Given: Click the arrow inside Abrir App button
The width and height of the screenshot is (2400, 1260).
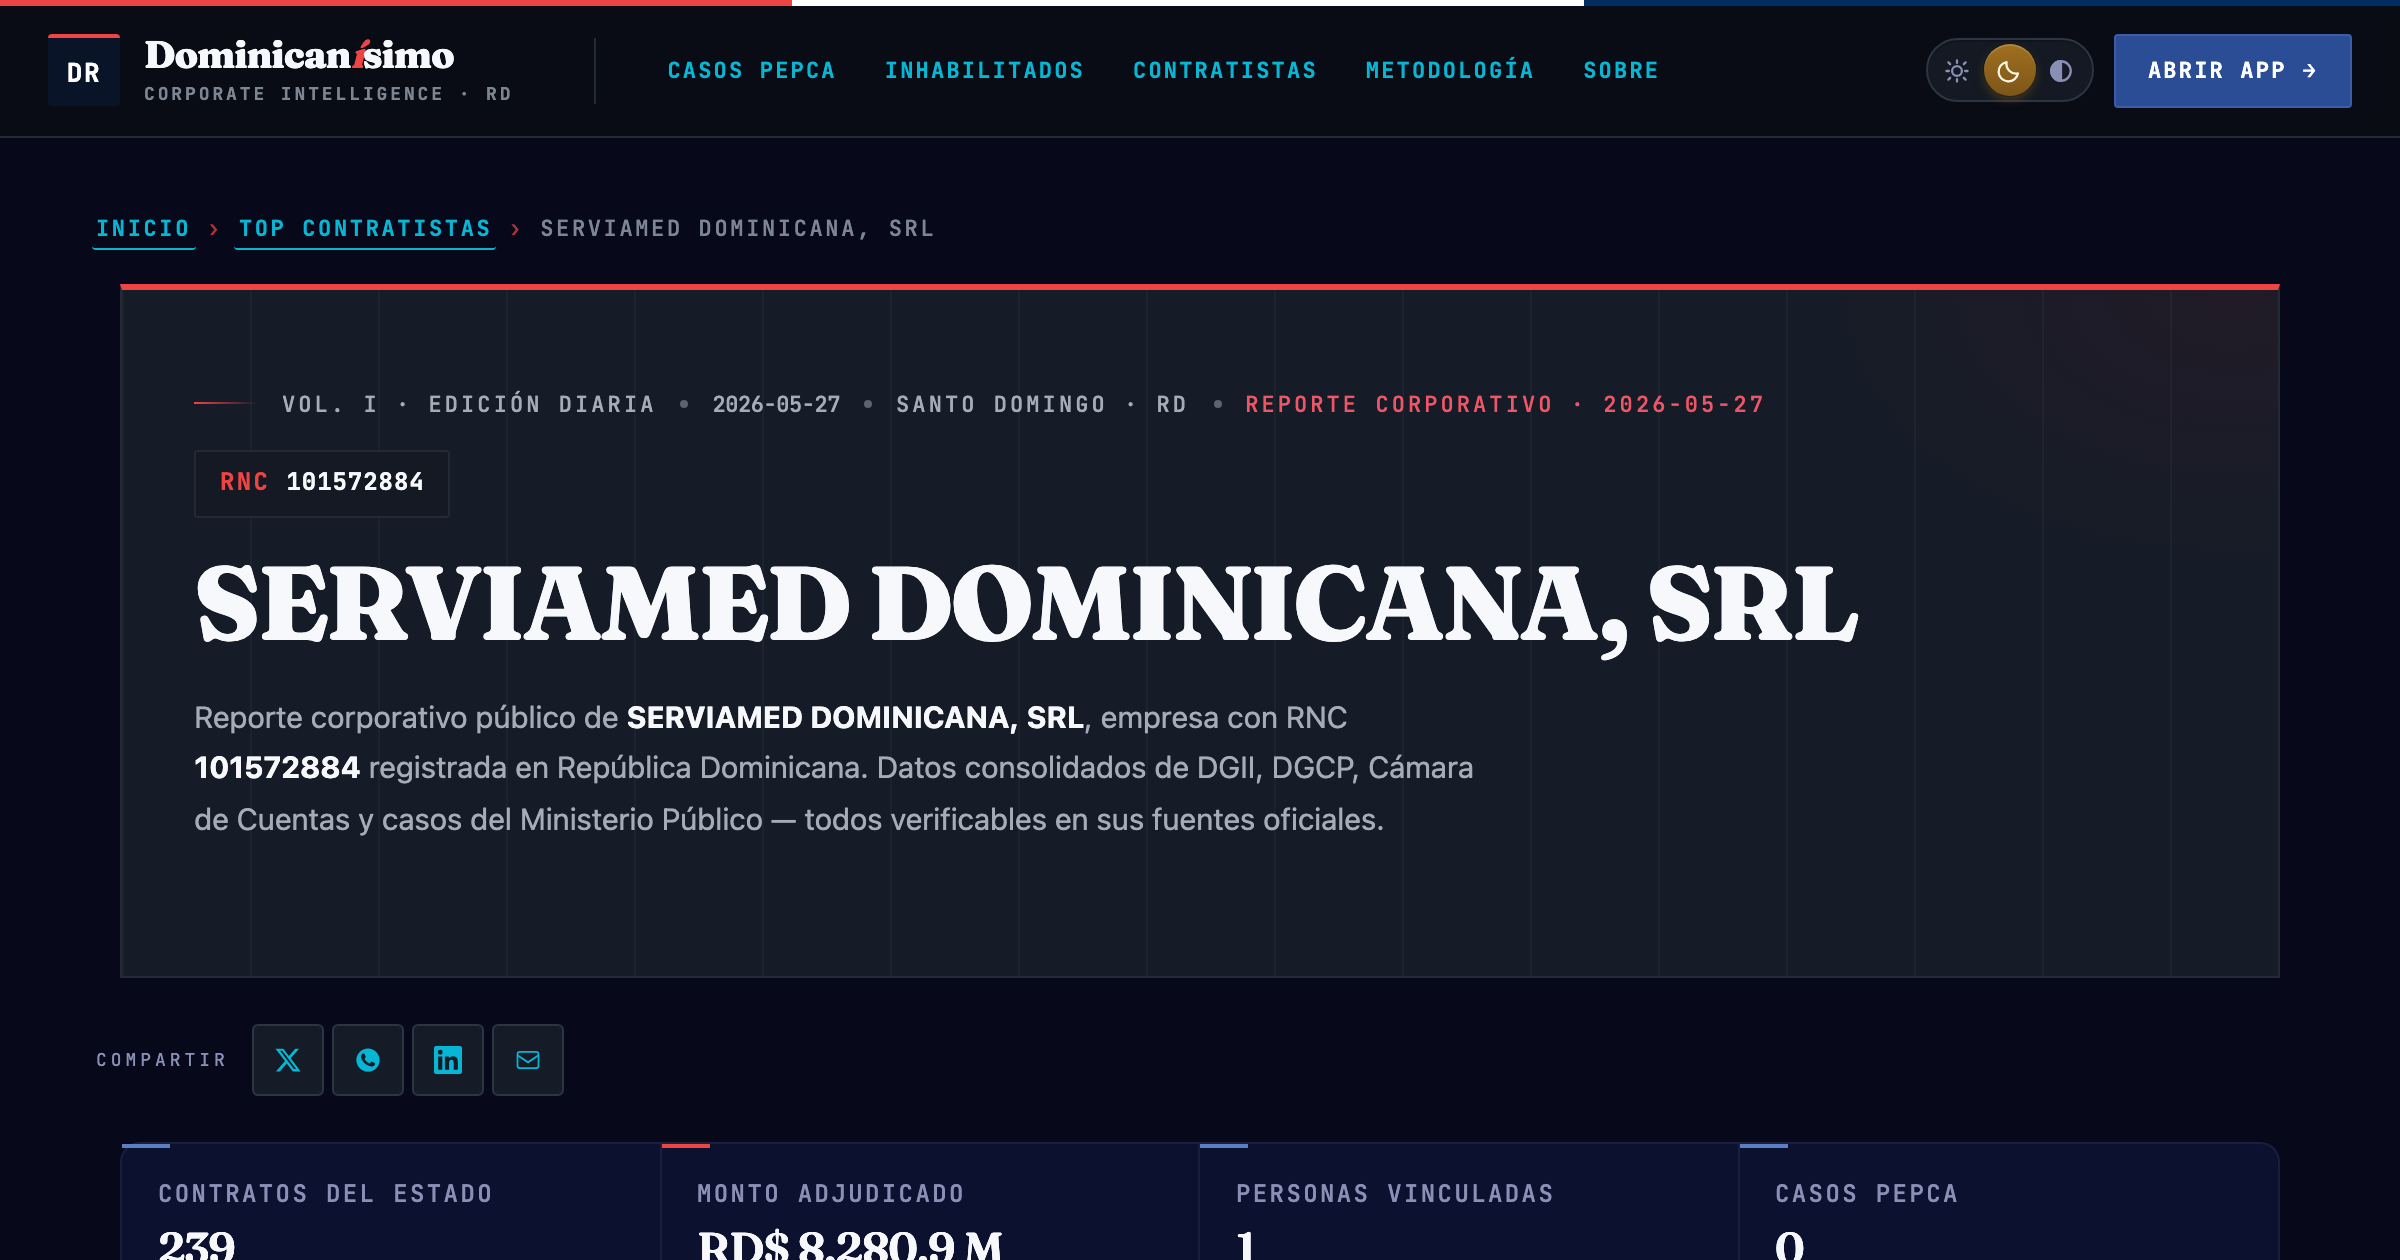Looking at the screenshot, I should tap(2309, 71).
